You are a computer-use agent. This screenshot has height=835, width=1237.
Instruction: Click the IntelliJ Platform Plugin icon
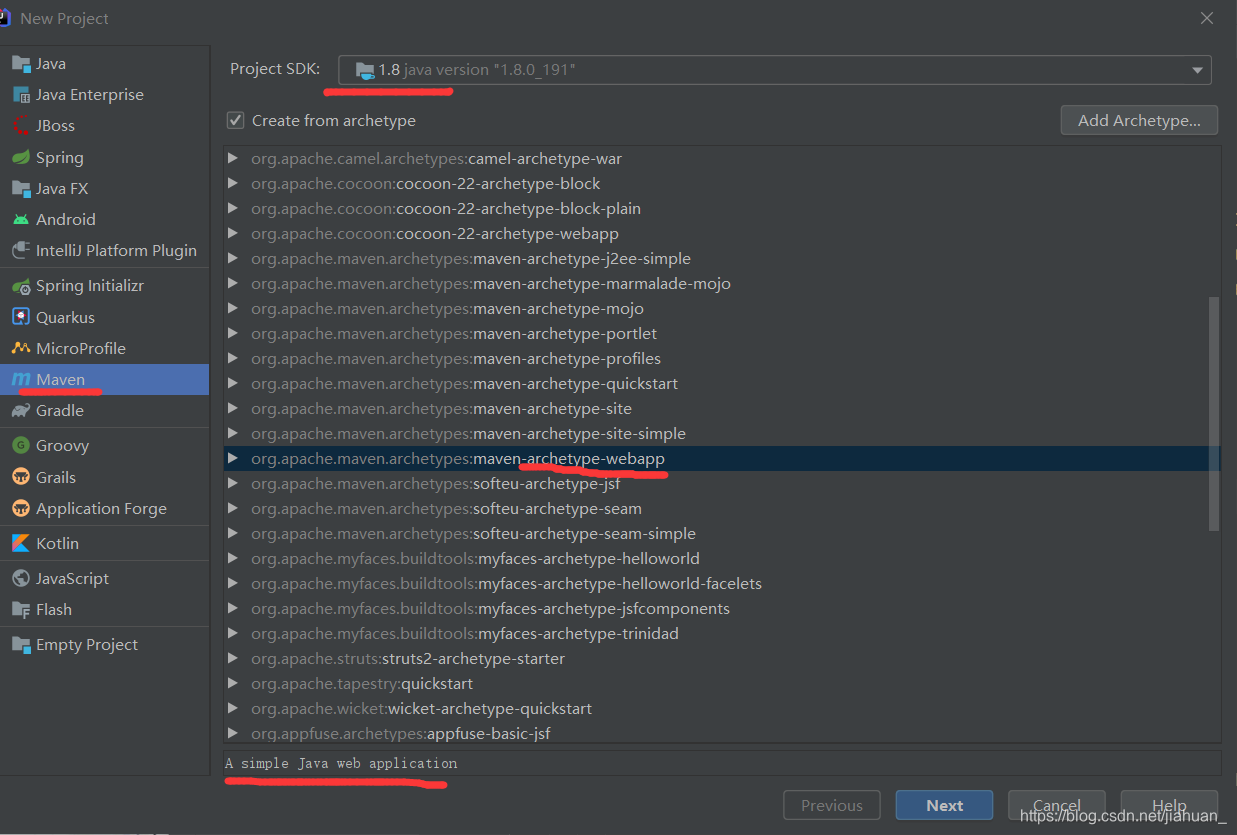(21, 251)
